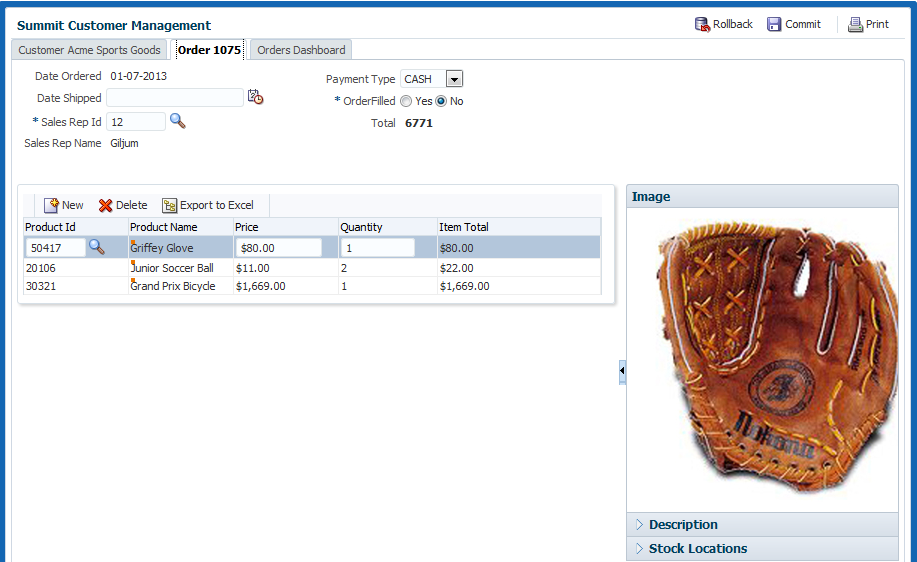Select the Grand Prix Bicycle row
Screen dimensions: 917x562
[312, 286]
